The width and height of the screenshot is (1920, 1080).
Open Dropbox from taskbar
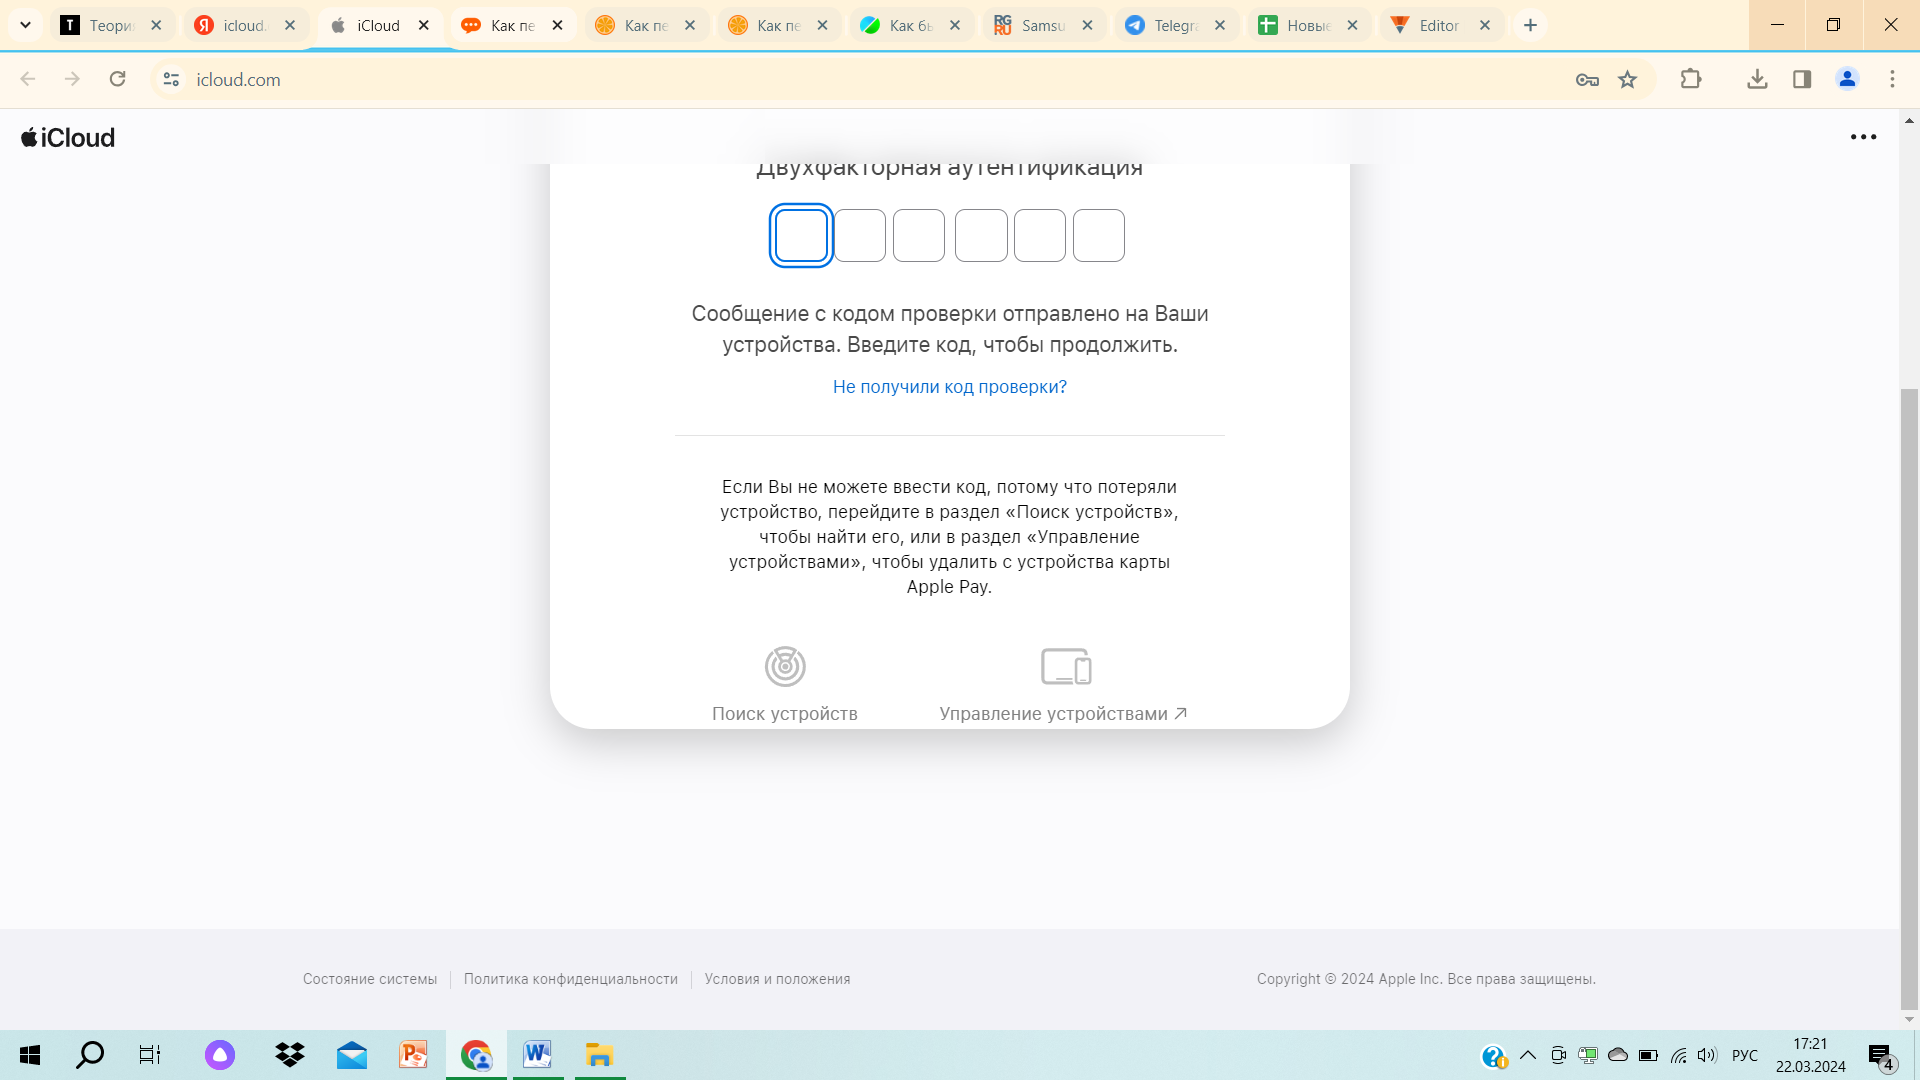pyautogui.click(x=290, y=1055)
